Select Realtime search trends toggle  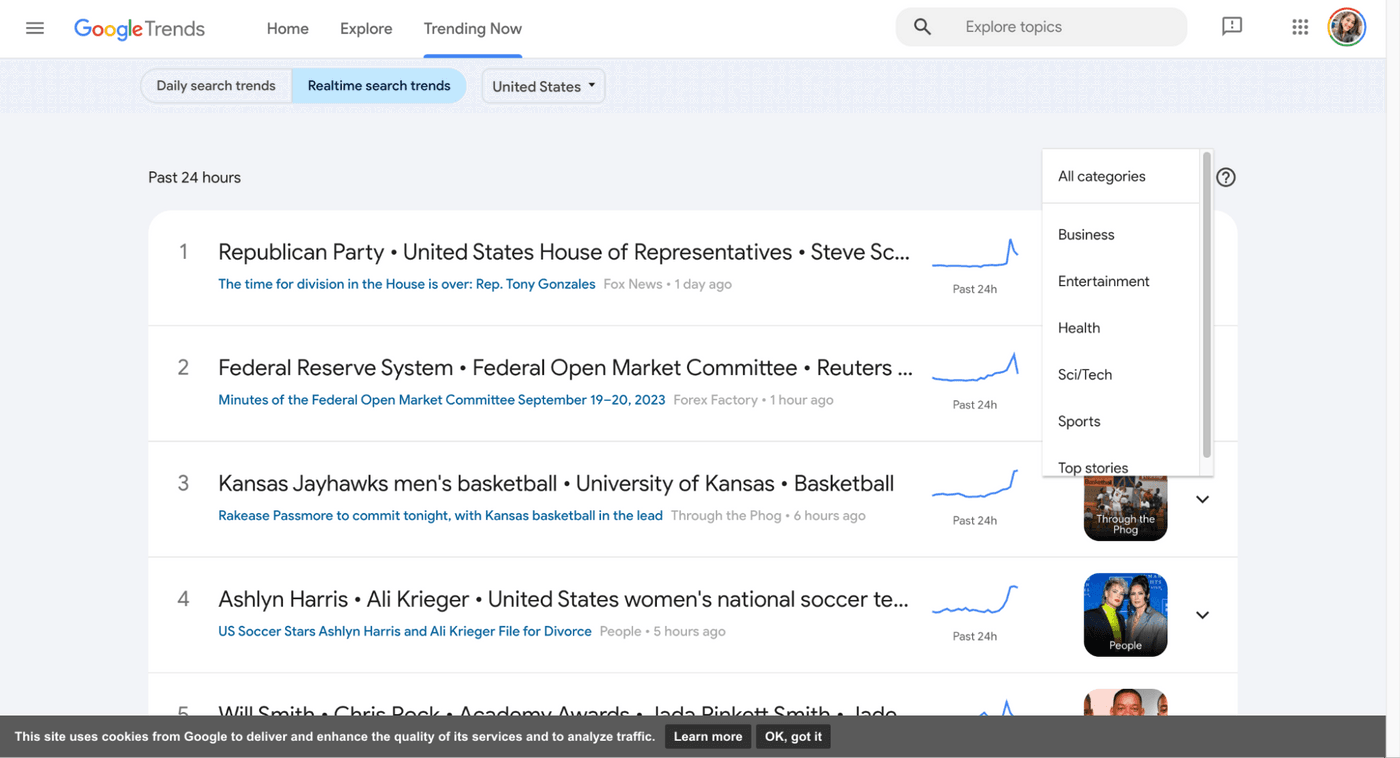coord(379,86)
